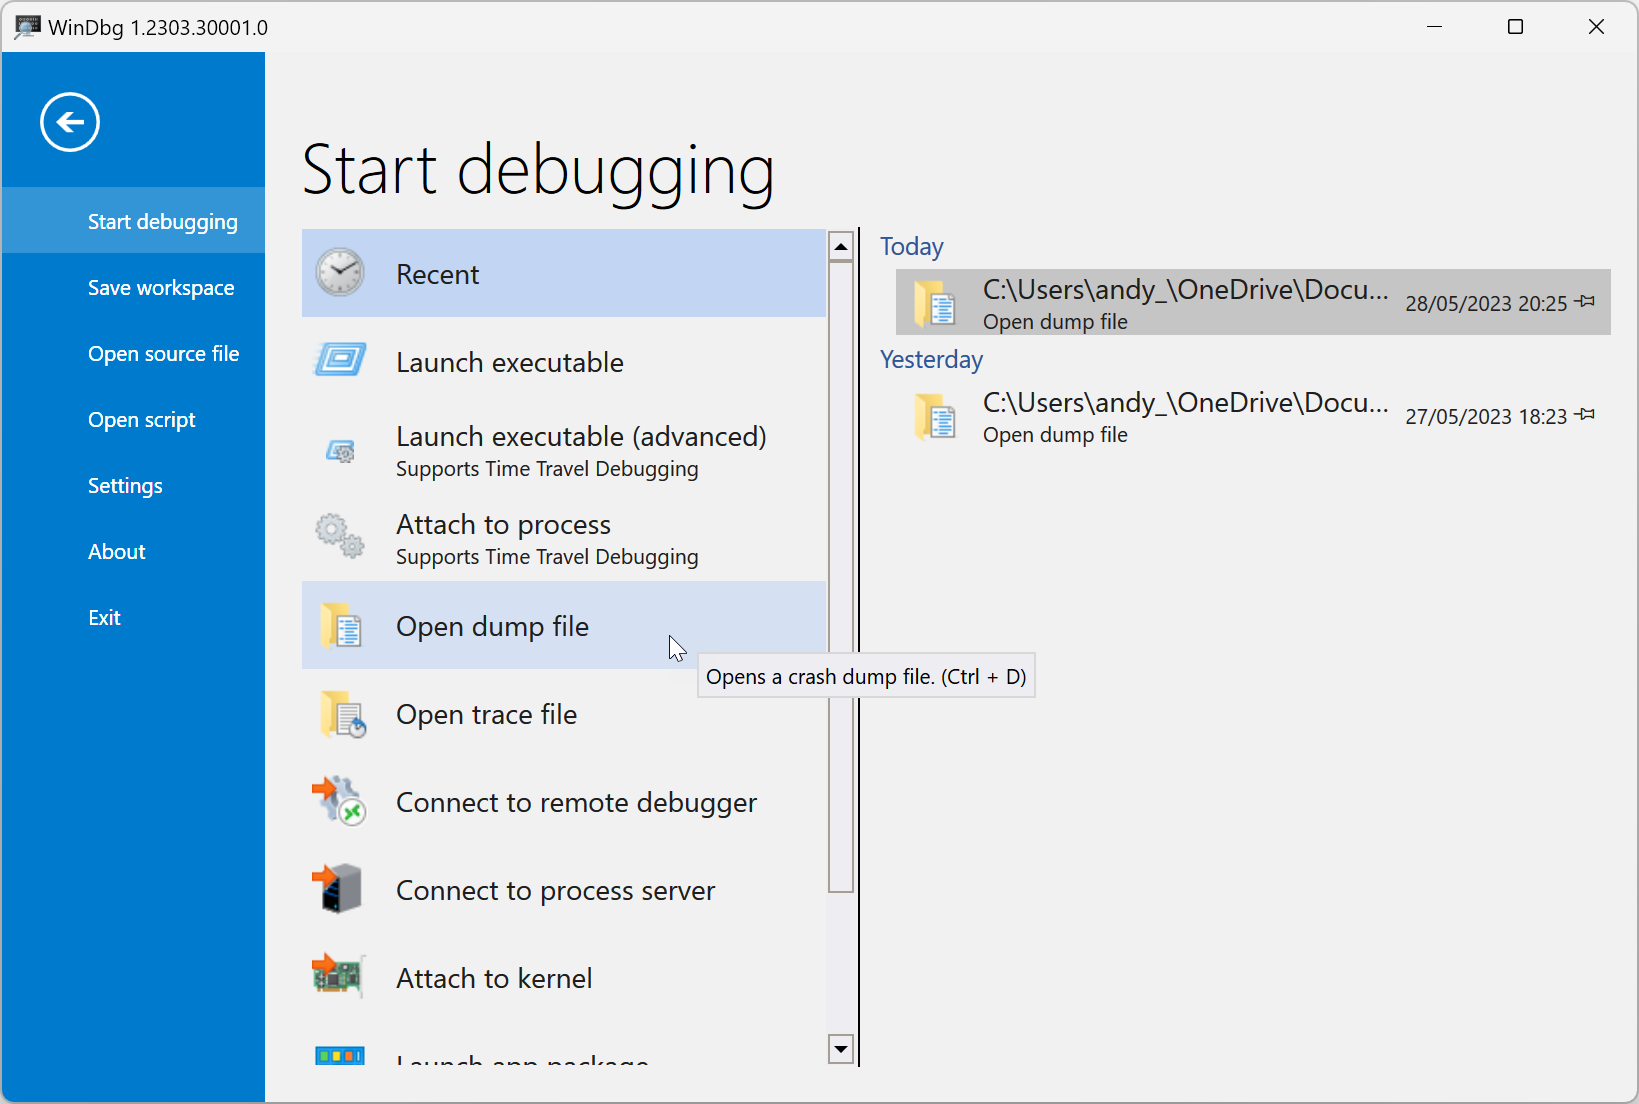This screenshot has height=1104, width=1639.
Task: Open today's recent C:\Users\andy_ dump file path
Action: [1185, 290]
